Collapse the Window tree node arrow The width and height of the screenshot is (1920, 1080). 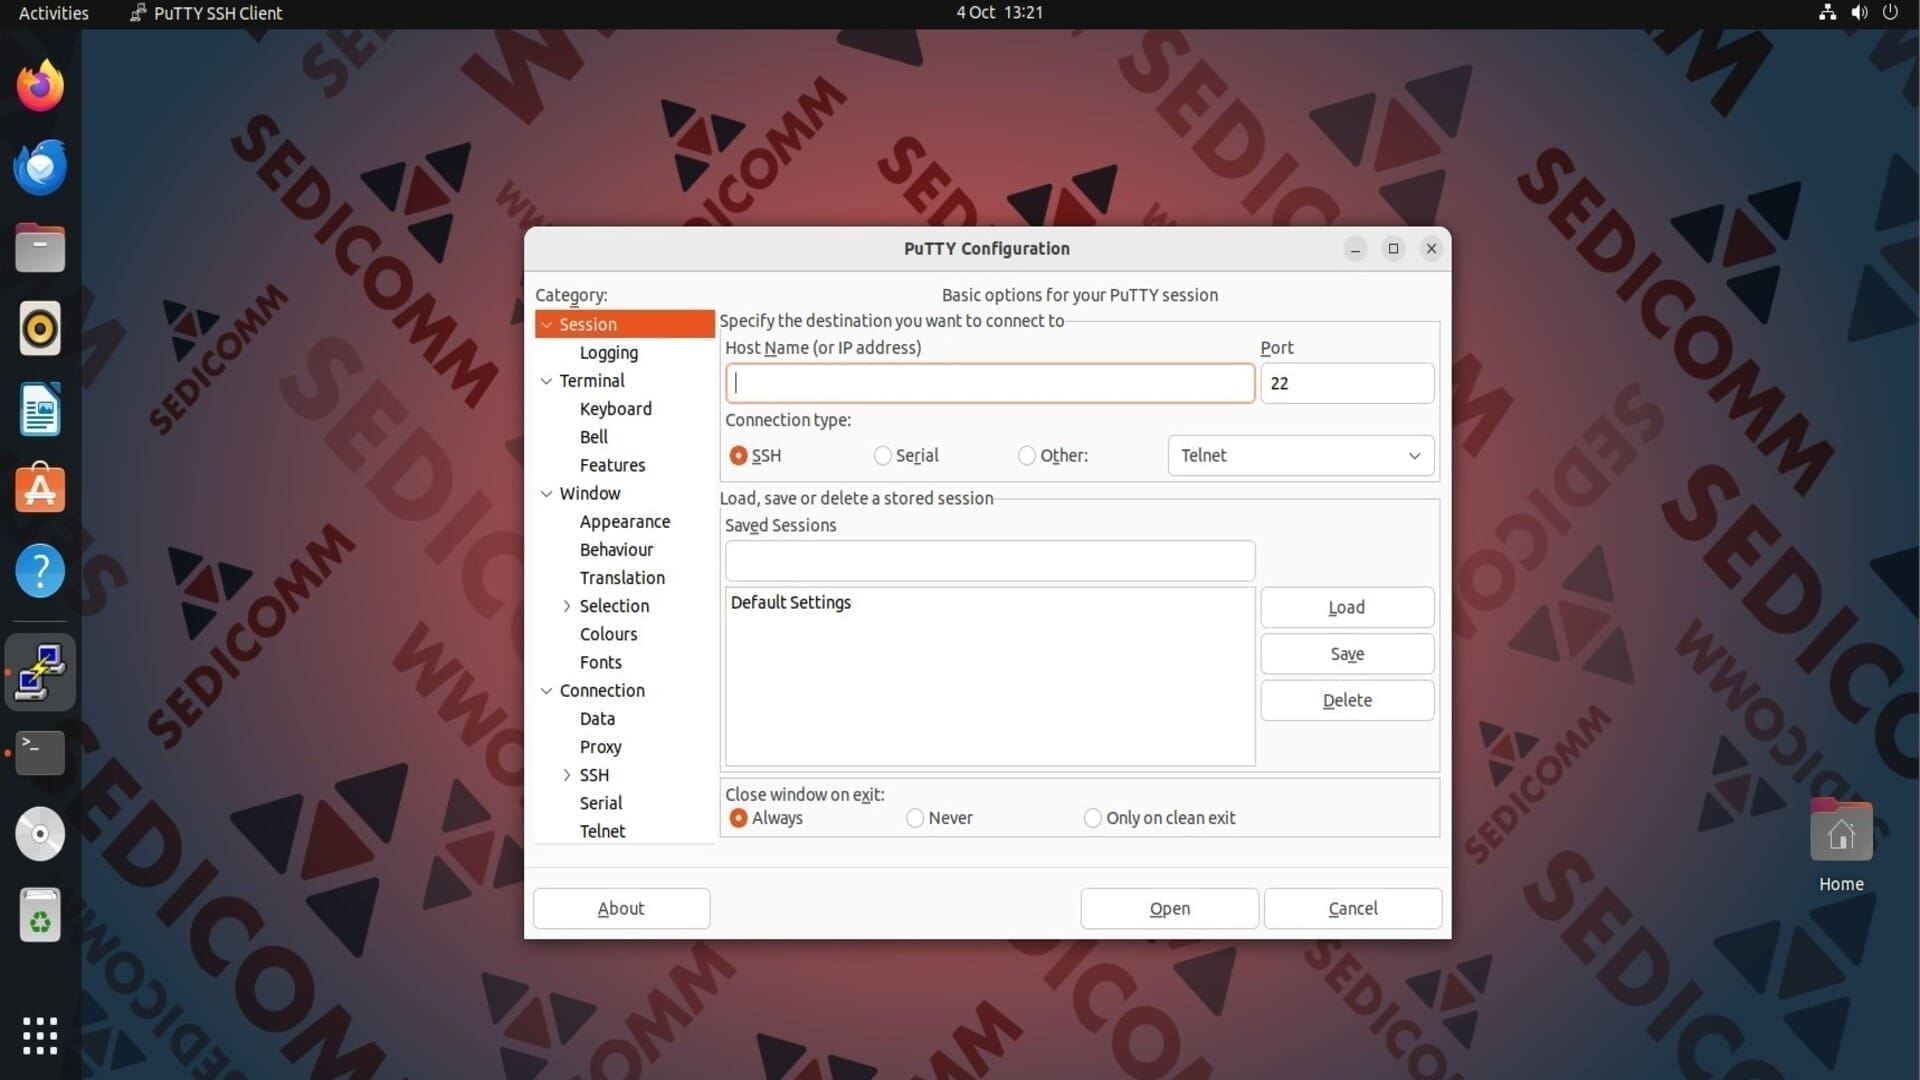[x=546, y=494]
